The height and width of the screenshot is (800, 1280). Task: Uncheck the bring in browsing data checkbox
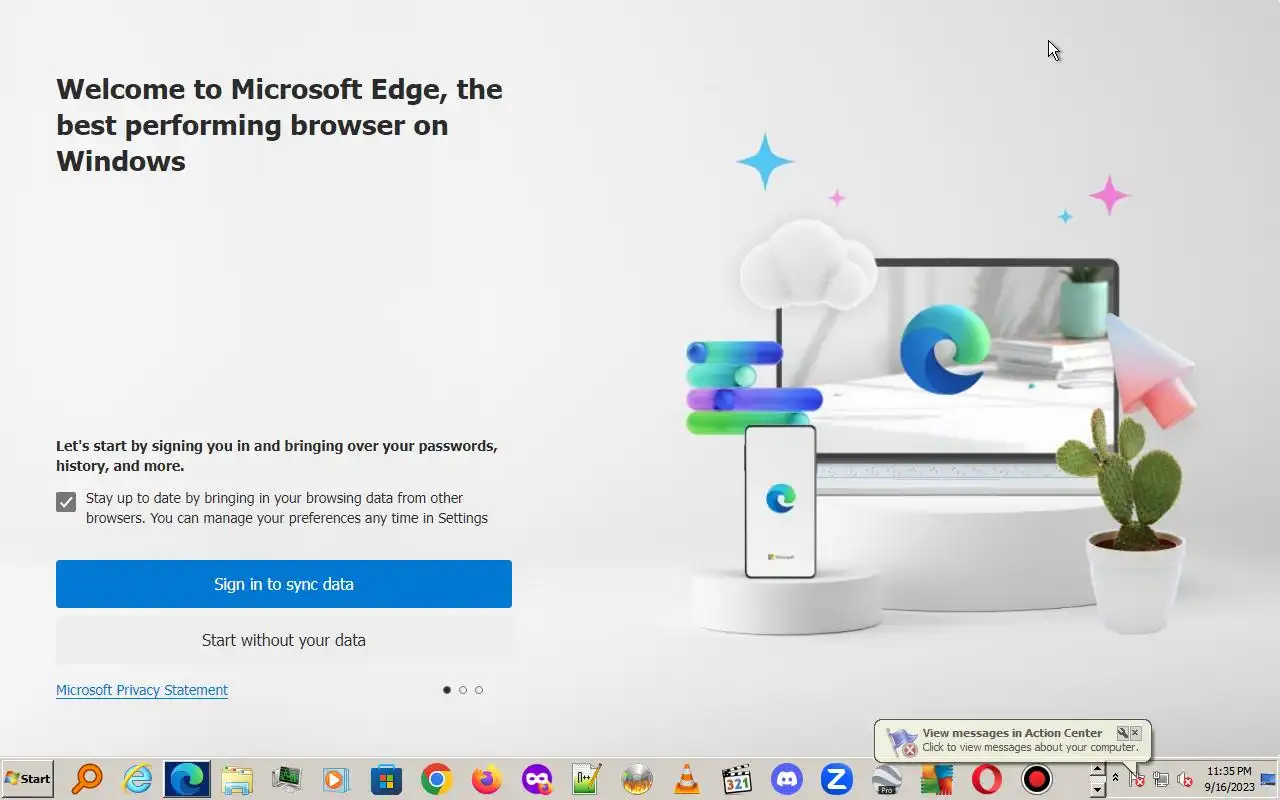[66, 502]
